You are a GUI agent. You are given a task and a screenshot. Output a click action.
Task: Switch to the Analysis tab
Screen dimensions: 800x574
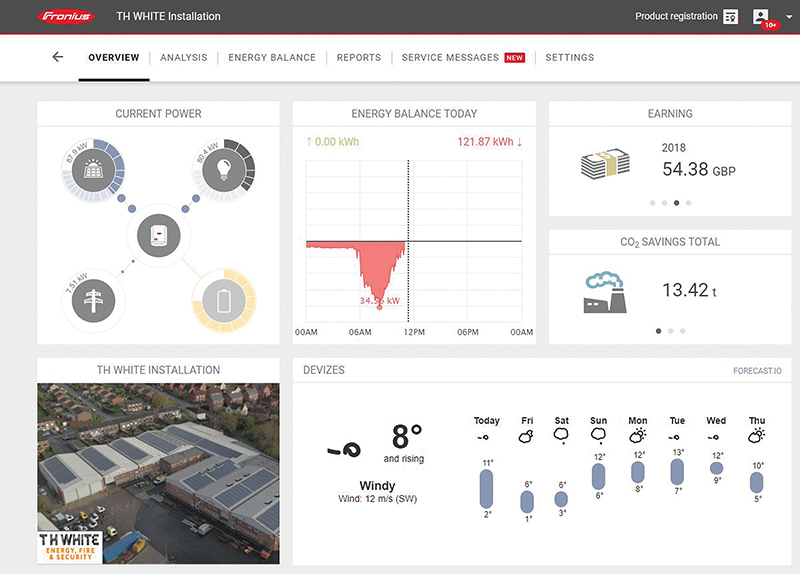click(184, 58)
